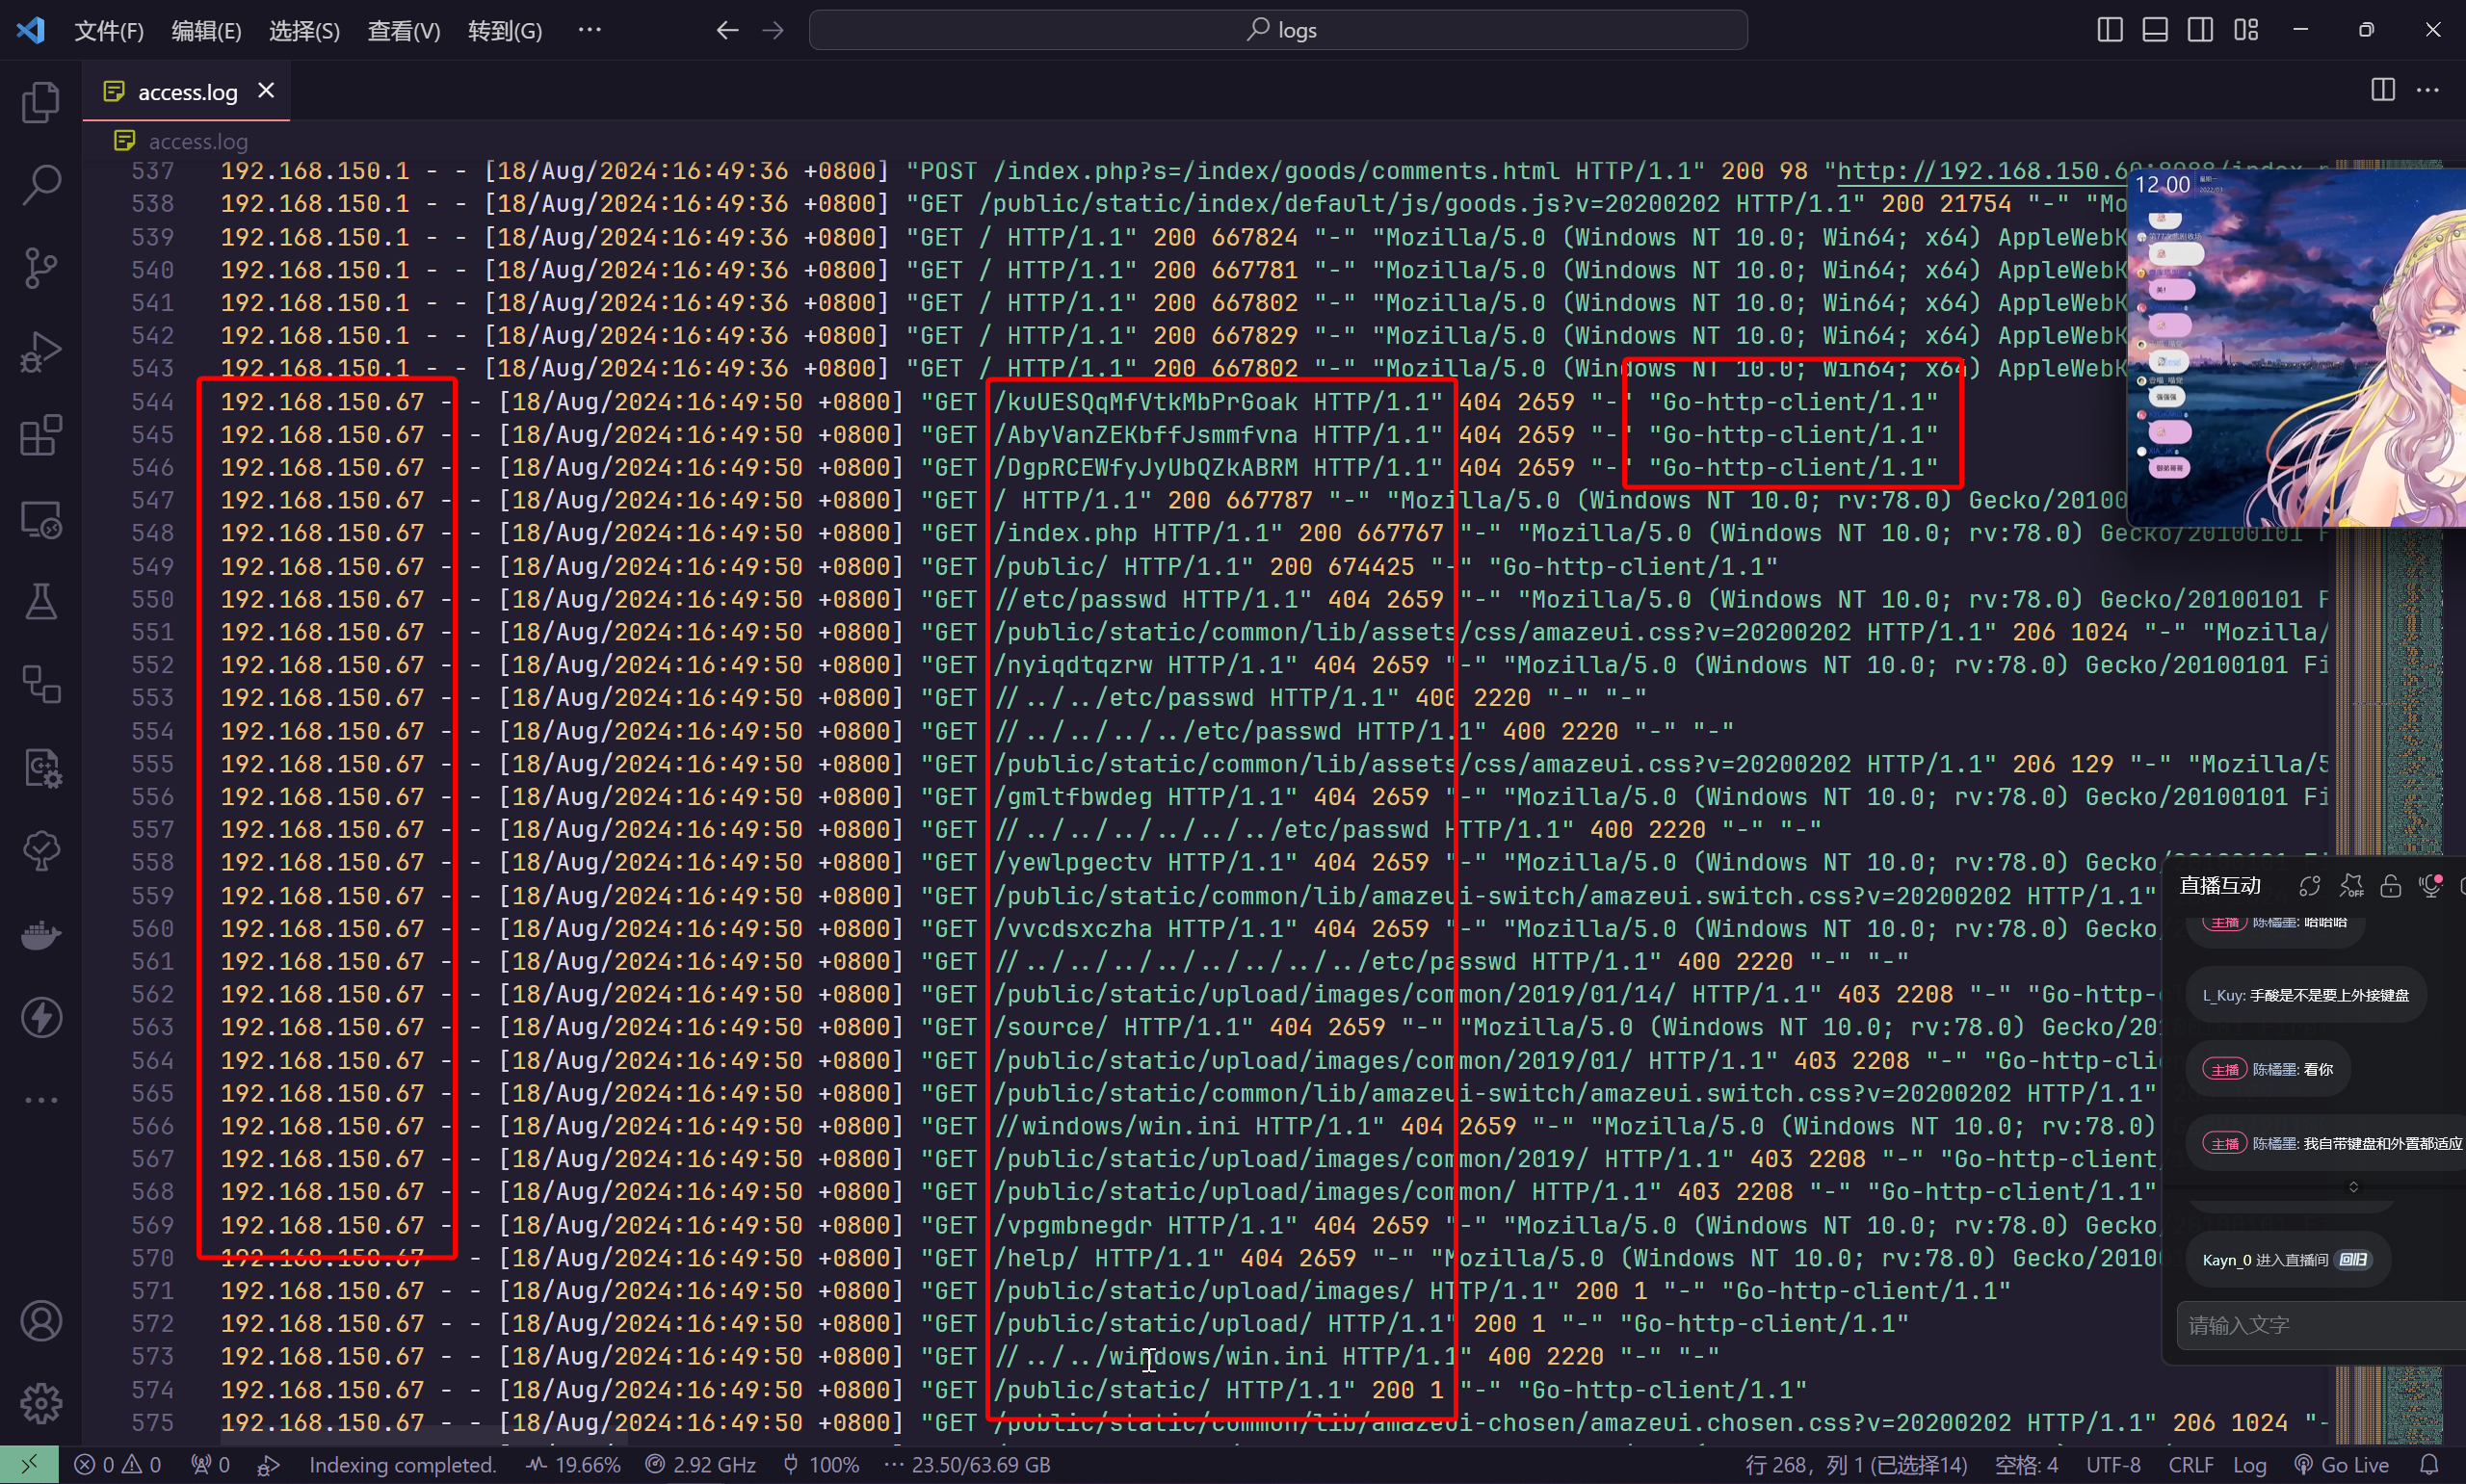Toggle the microphone in live chat panel
2466x1484 pixels.
pos(2430,886)
